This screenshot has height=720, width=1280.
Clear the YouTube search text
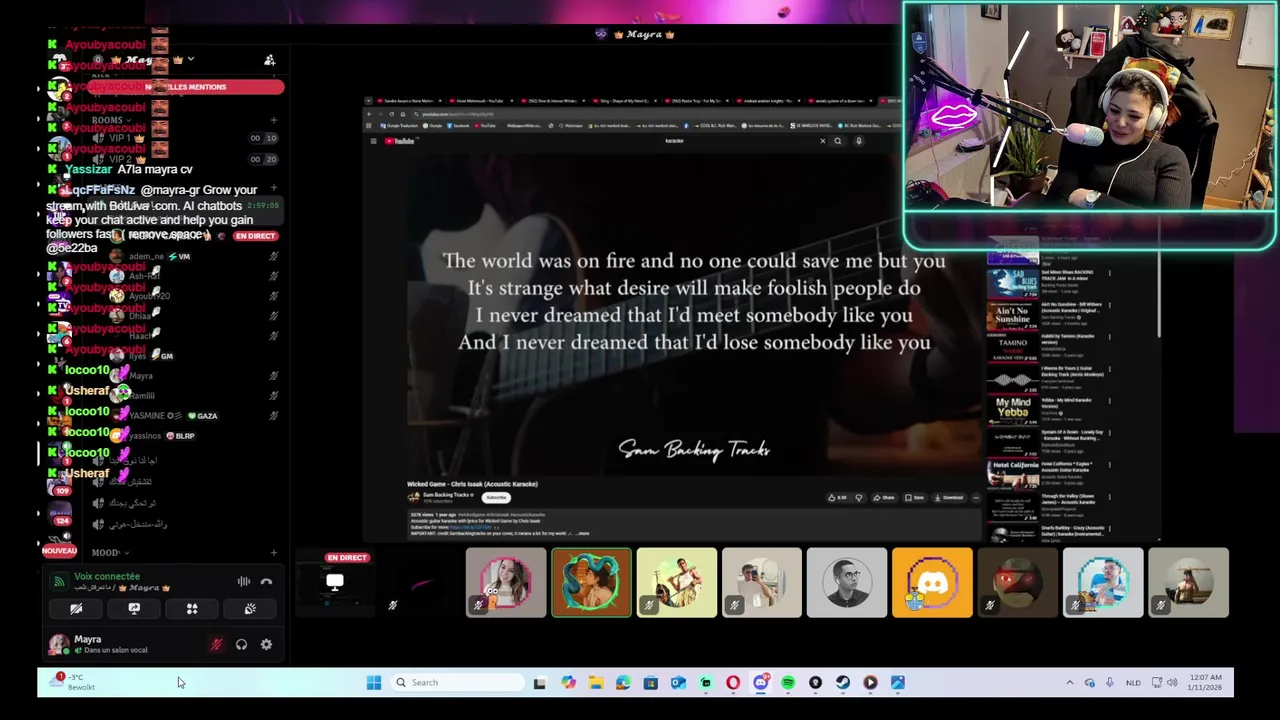click(x=823, y=141)
